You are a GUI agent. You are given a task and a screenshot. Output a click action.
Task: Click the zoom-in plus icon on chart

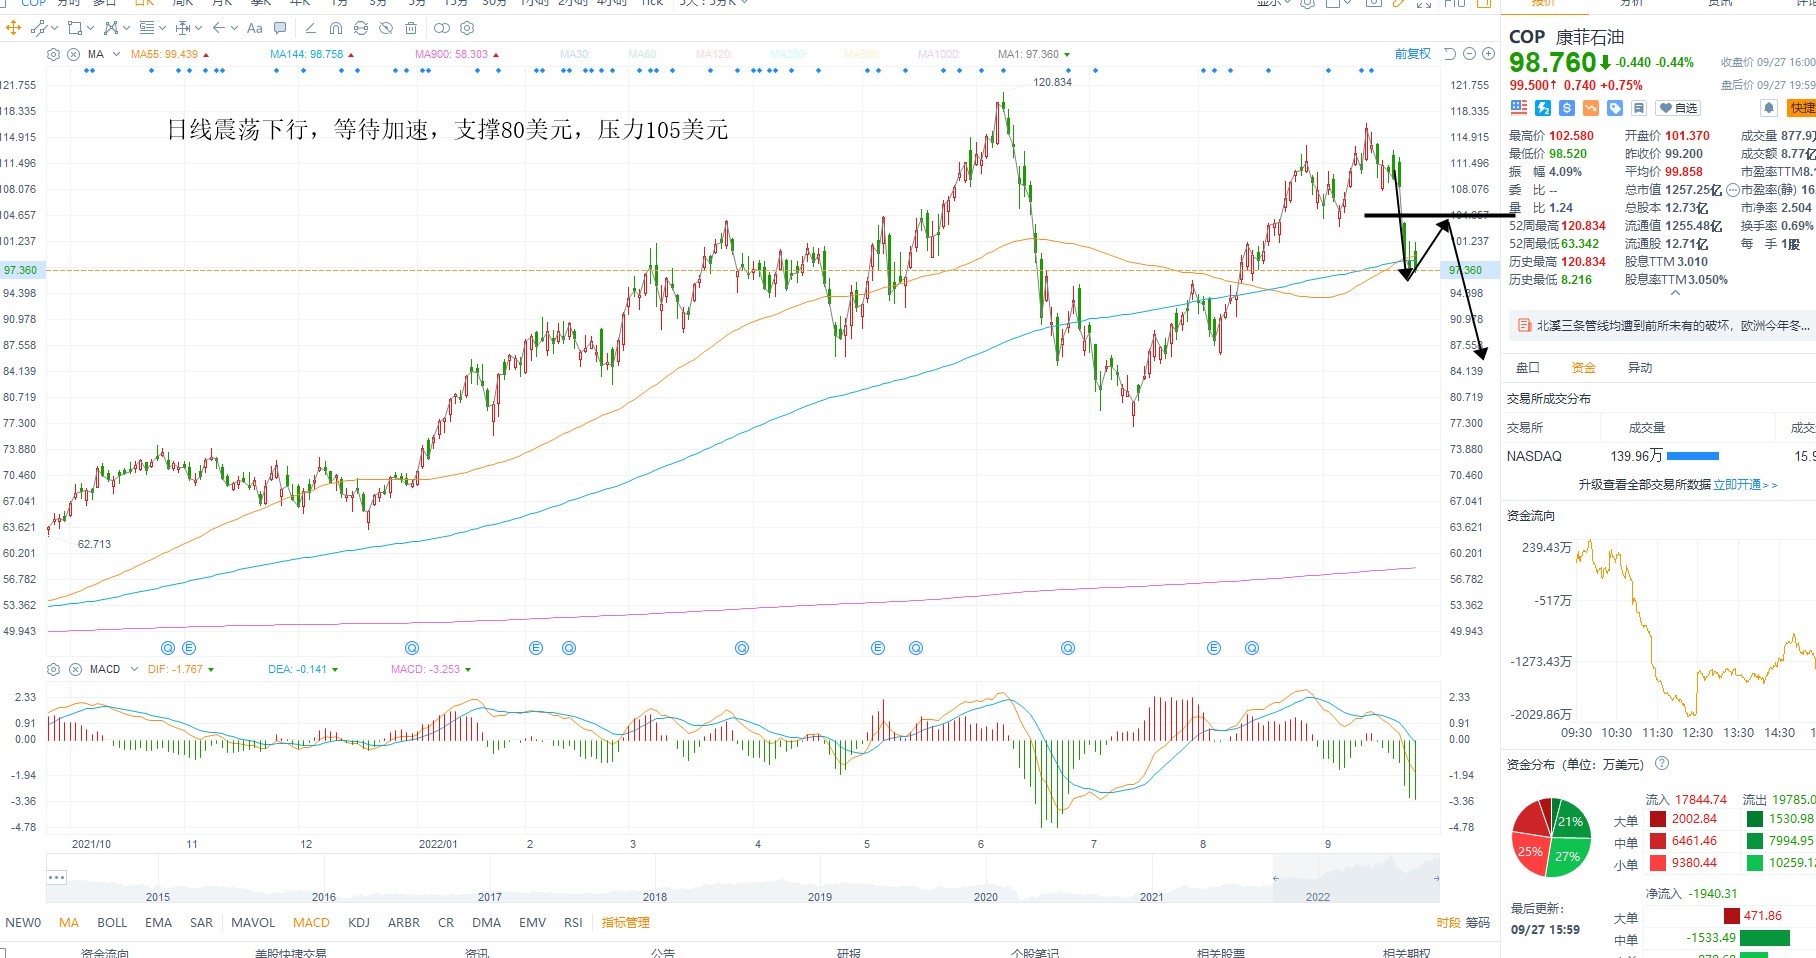coord(1488,54)
